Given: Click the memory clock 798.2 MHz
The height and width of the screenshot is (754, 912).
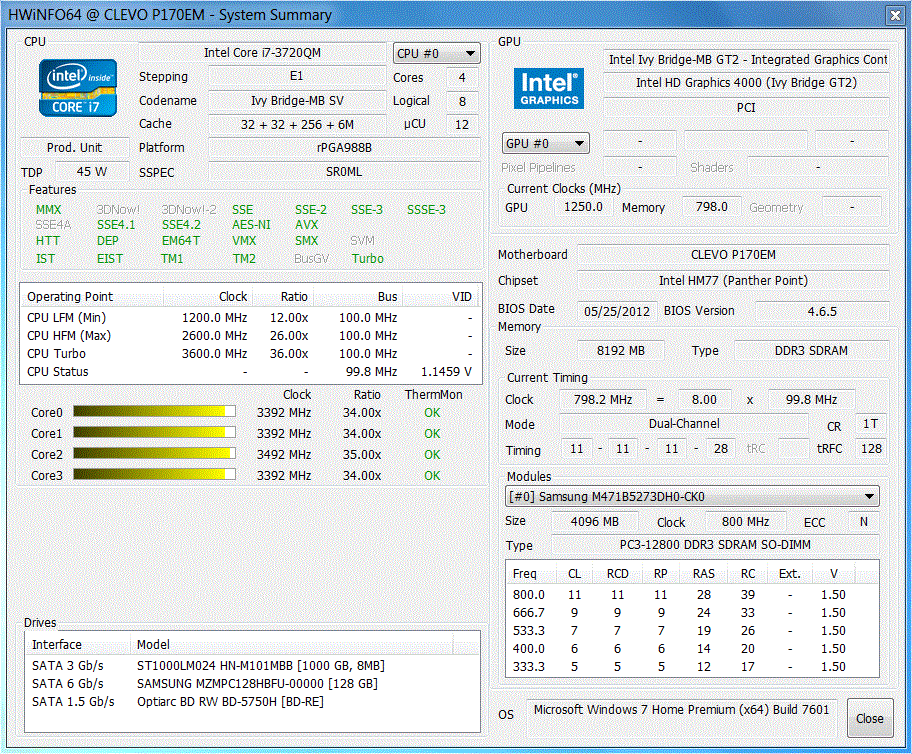Looking at the screenshot, I should pyautogui.click(x=603, y=400).
